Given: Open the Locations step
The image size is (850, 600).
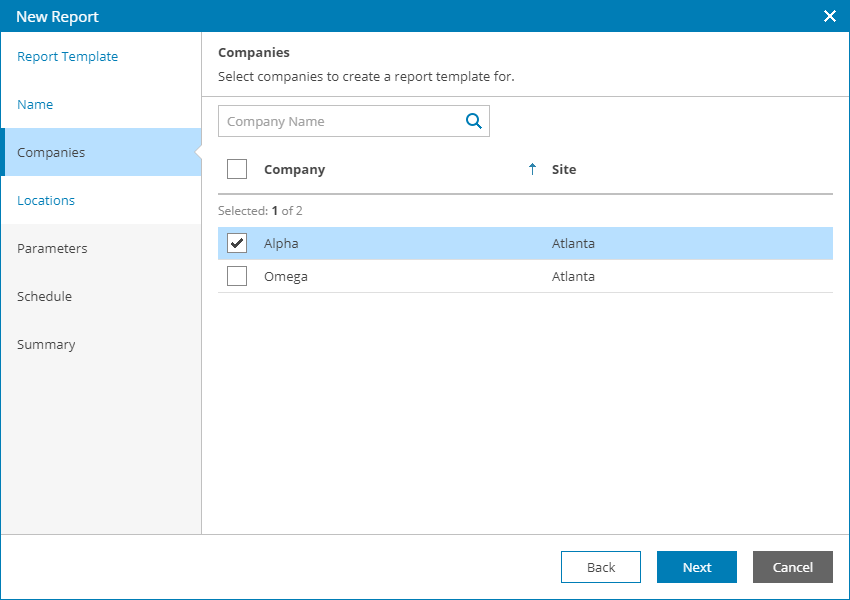Looking at the screenshot, I should [46, 201].
